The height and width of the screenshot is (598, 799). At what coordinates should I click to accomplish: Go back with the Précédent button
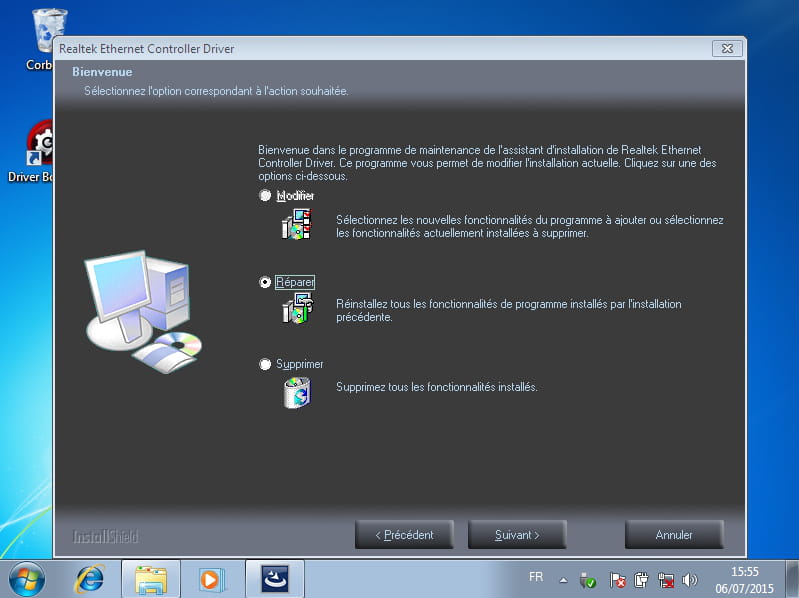[404, 534]
